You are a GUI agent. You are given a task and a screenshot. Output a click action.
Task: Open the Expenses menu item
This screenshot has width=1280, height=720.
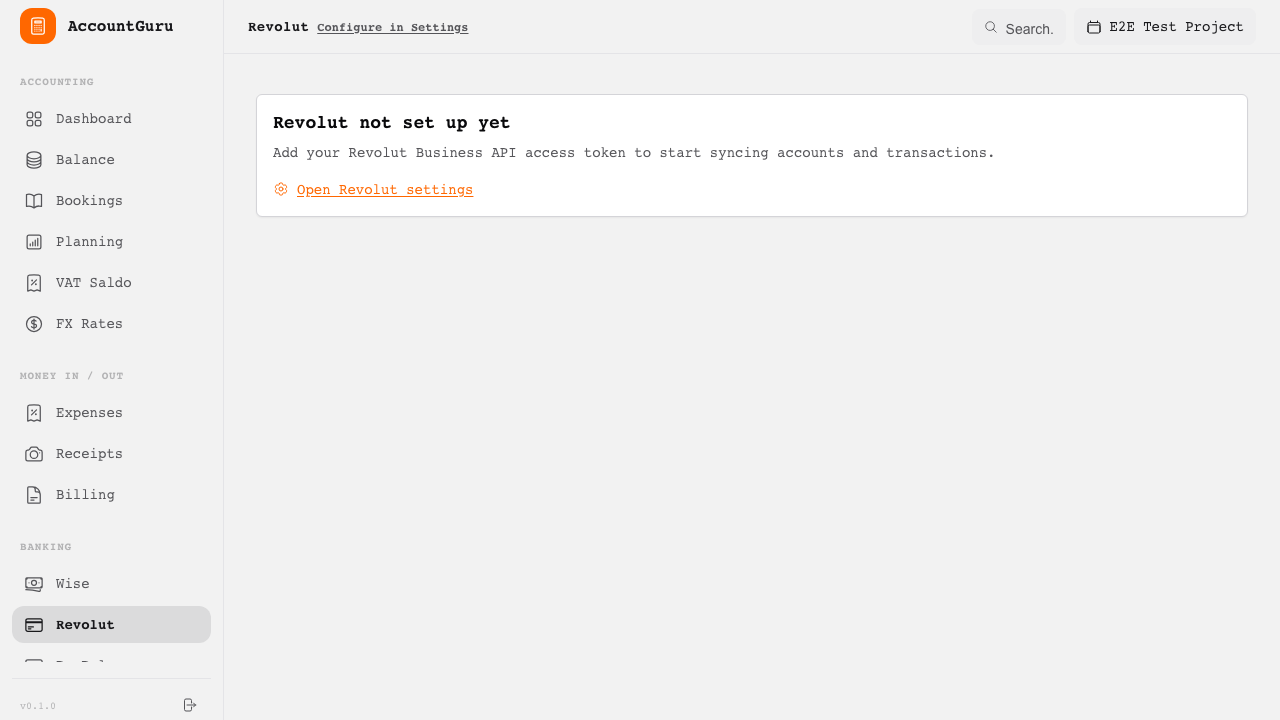[111, 413]
